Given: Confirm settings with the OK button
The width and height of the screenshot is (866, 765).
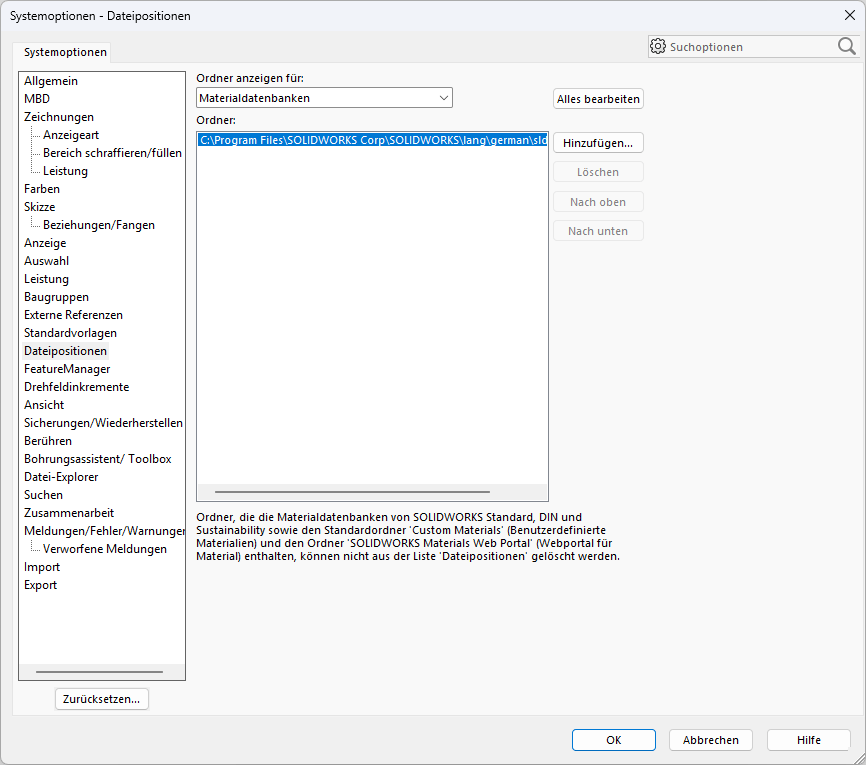Looking at the screenshot, I should tap(613, 740).
